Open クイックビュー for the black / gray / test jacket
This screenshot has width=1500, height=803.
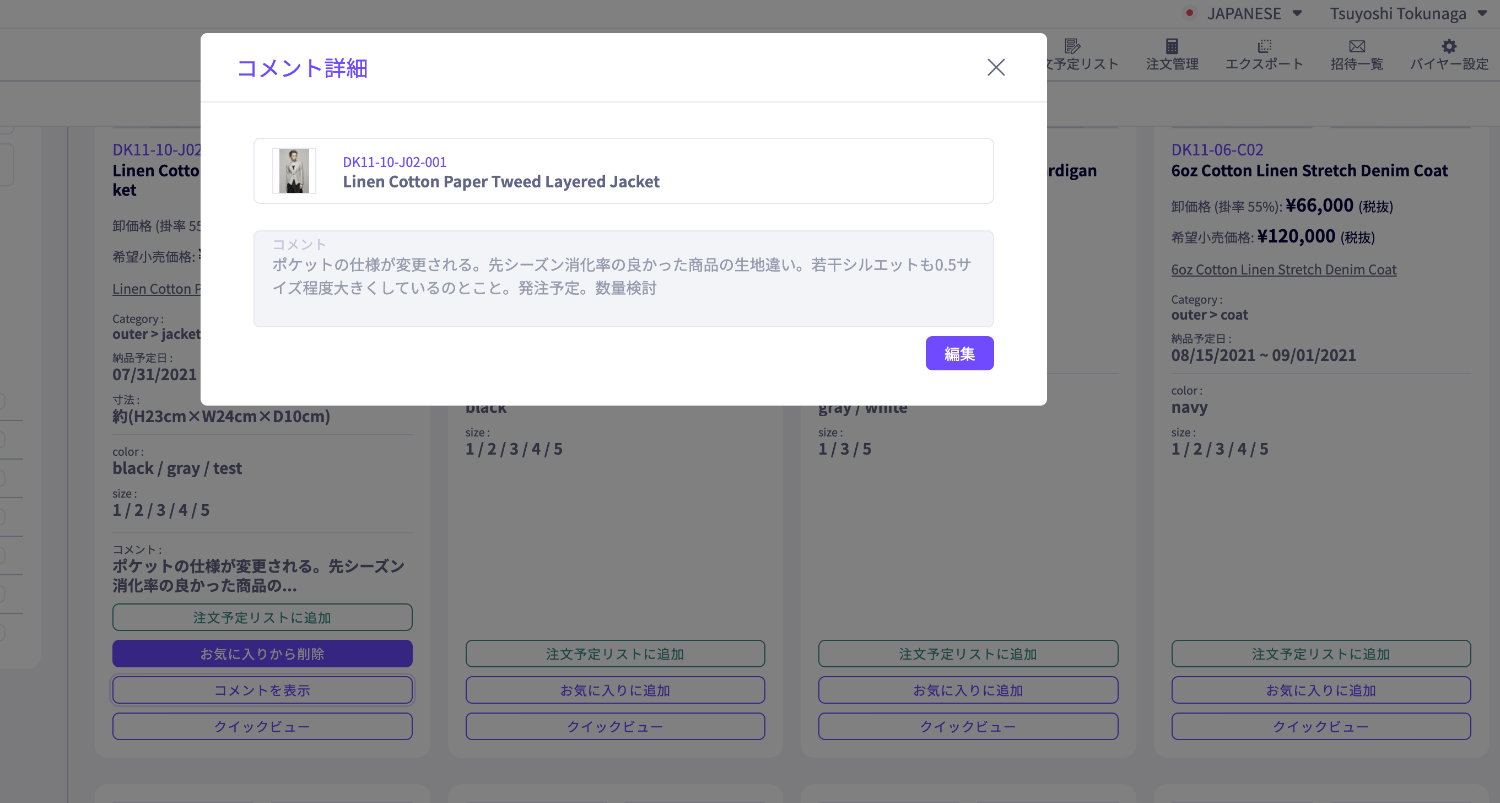click(x=262, y=726)
